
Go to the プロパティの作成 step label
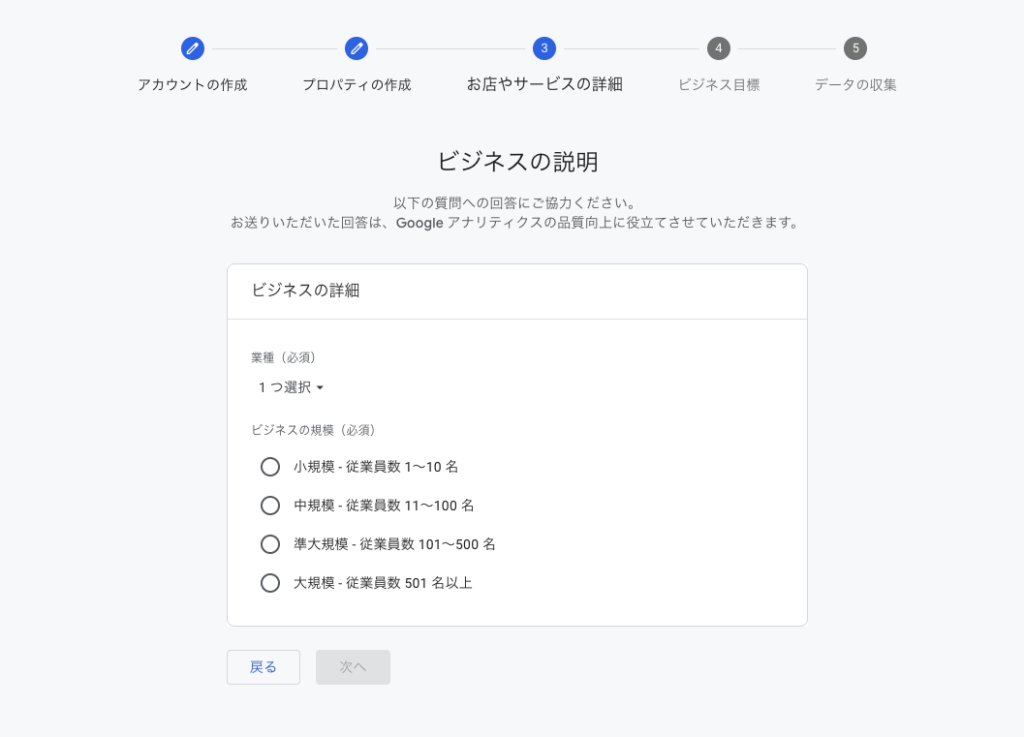point(356,85)
